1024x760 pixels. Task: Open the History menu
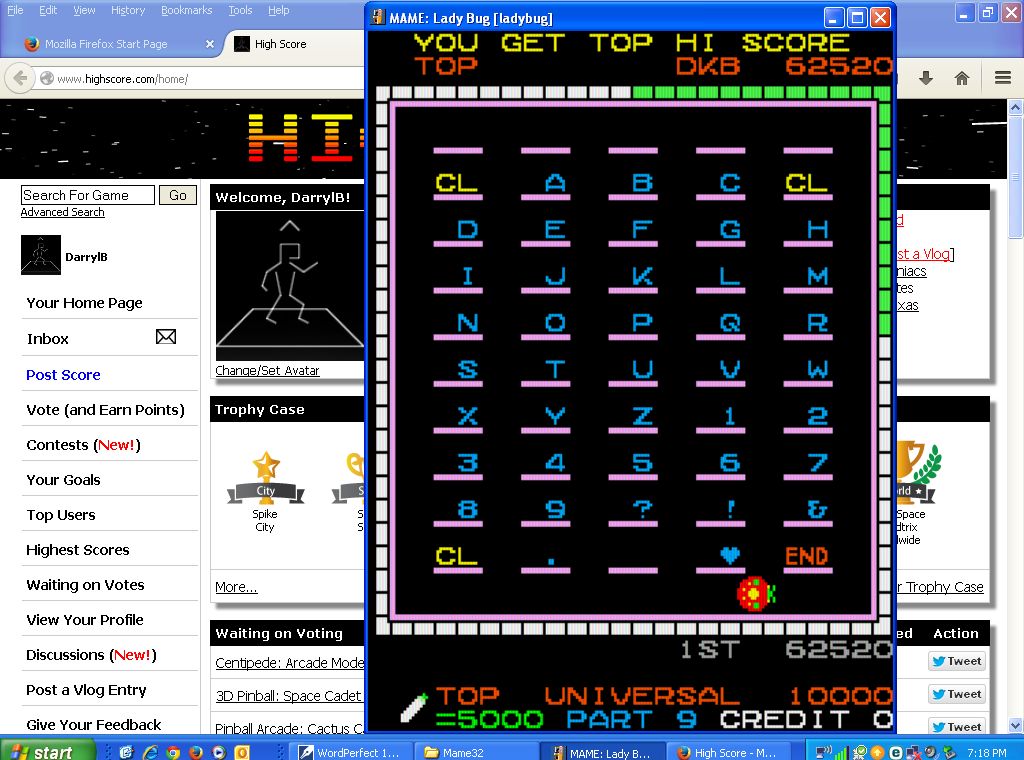(128, 10)
